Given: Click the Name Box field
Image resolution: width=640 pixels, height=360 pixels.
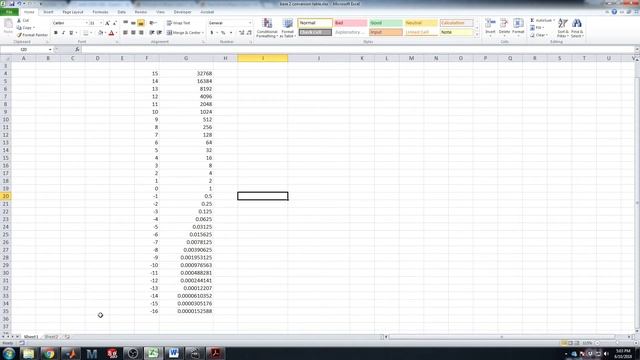Looking at the screenshot, I should tap(27, 49).
